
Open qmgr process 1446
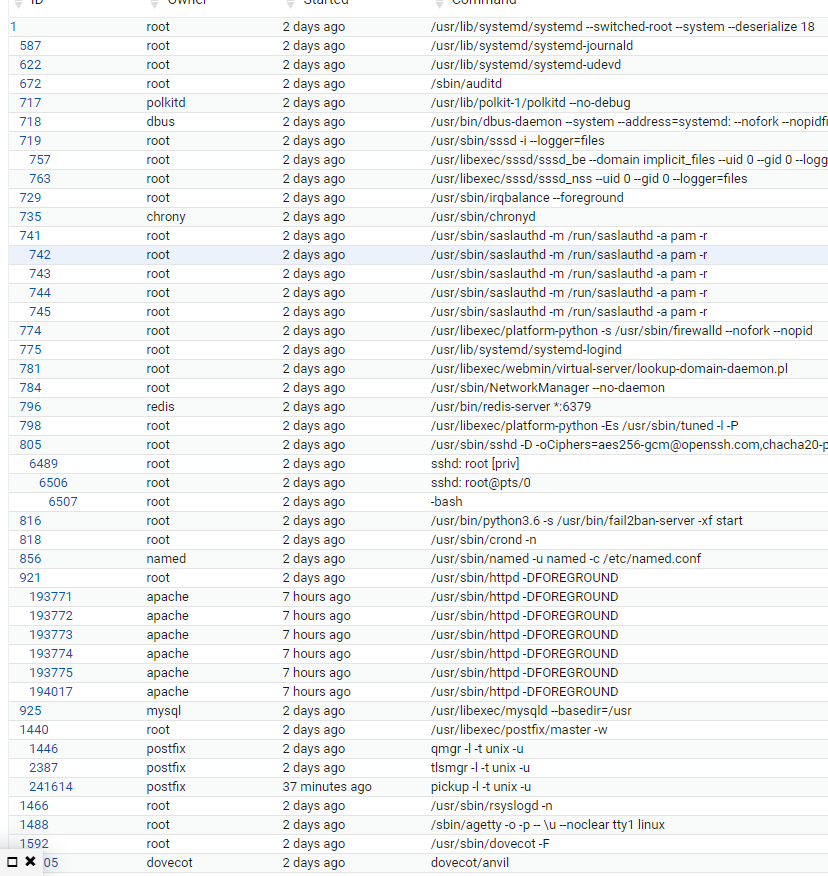click(x=44, y=749)
